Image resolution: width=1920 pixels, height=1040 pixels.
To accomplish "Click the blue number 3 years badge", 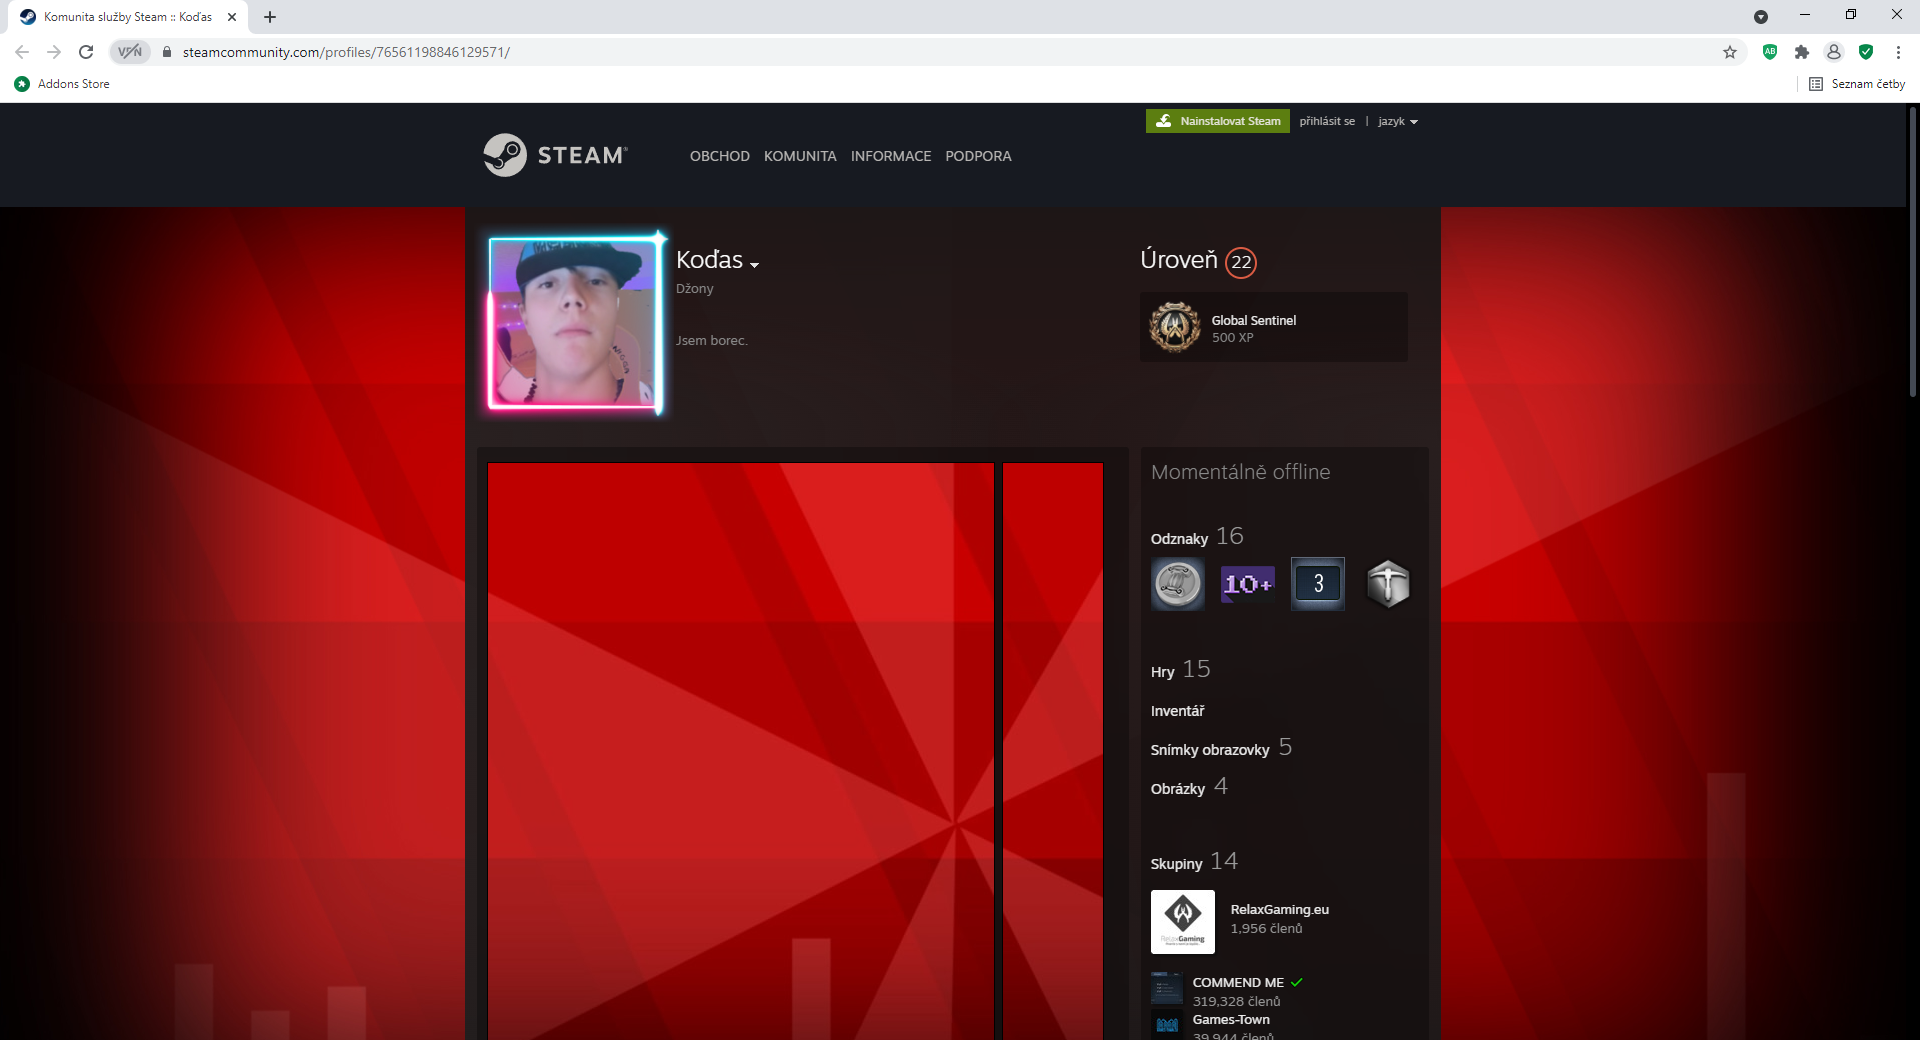I will [x=1318, y=584].
